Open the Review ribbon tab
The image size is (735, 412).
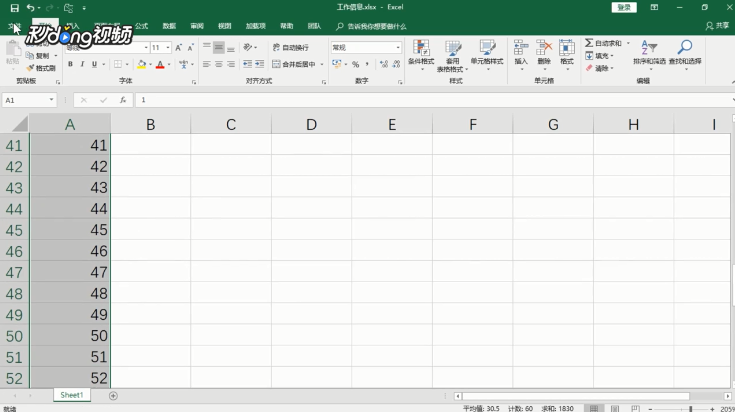[x=197, y=26]
